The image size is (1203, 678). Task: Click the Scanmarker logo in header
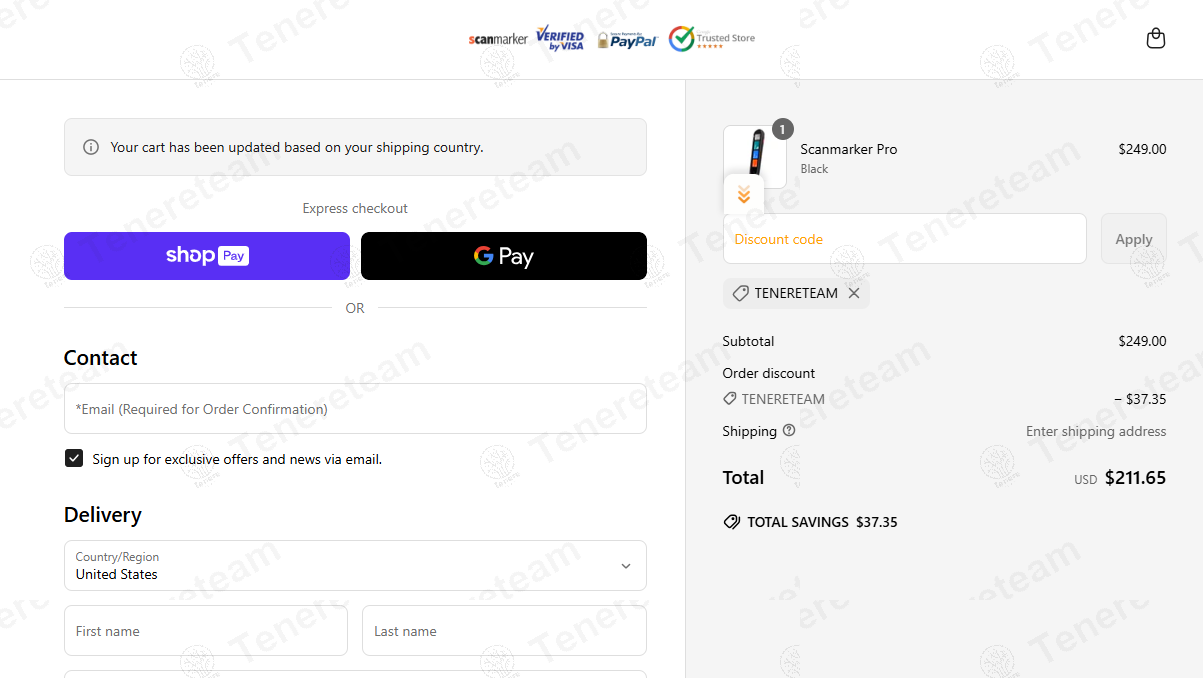click(498, 39)
